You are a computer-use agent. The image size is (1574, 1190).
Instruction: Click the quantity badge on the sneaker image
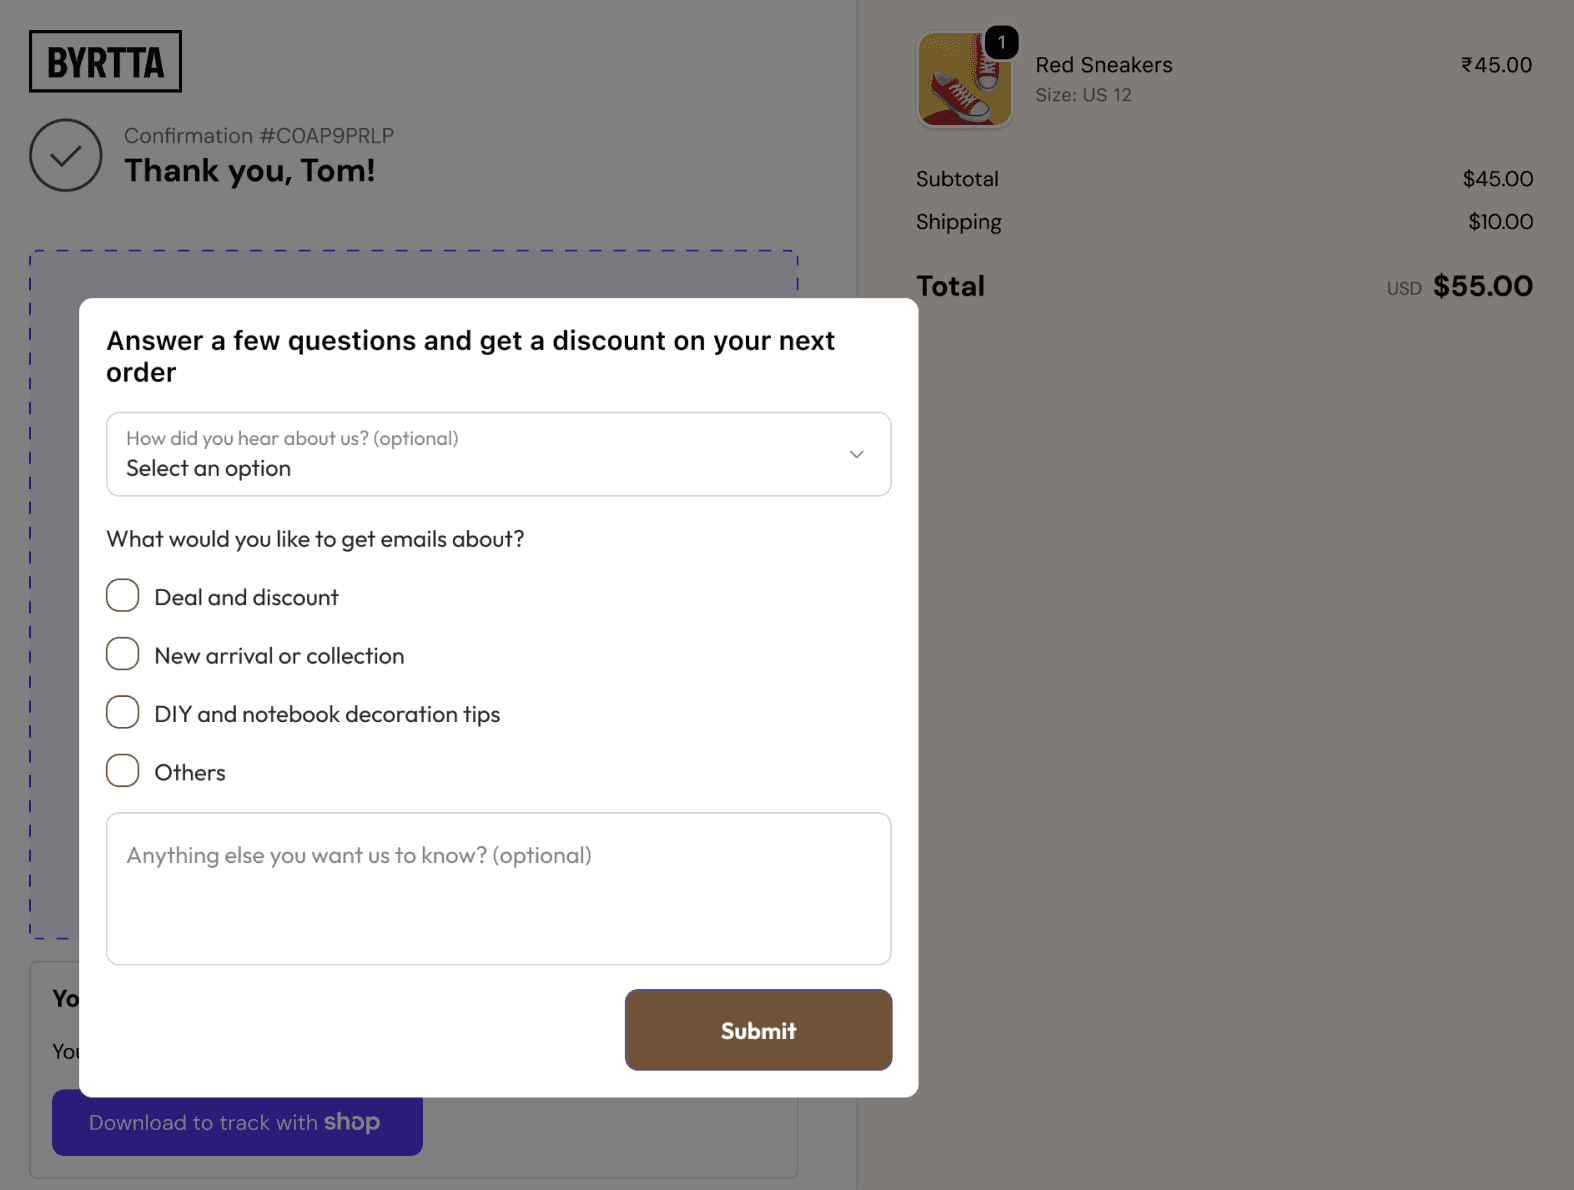[1001, 42]
